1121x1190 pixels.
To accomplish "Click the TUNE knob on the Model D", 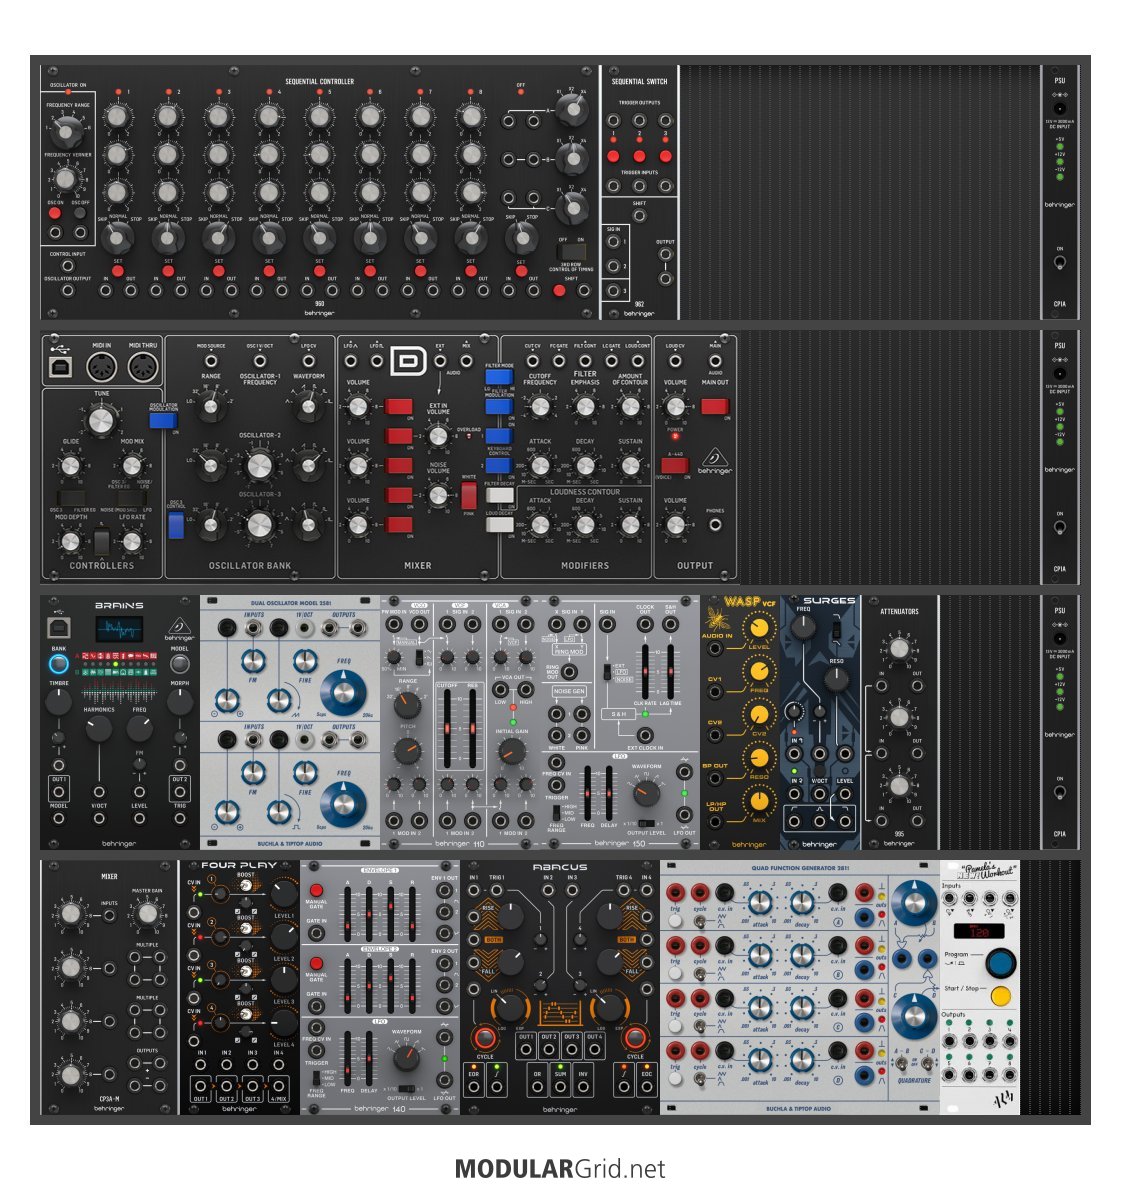I will tap(100, 420).
